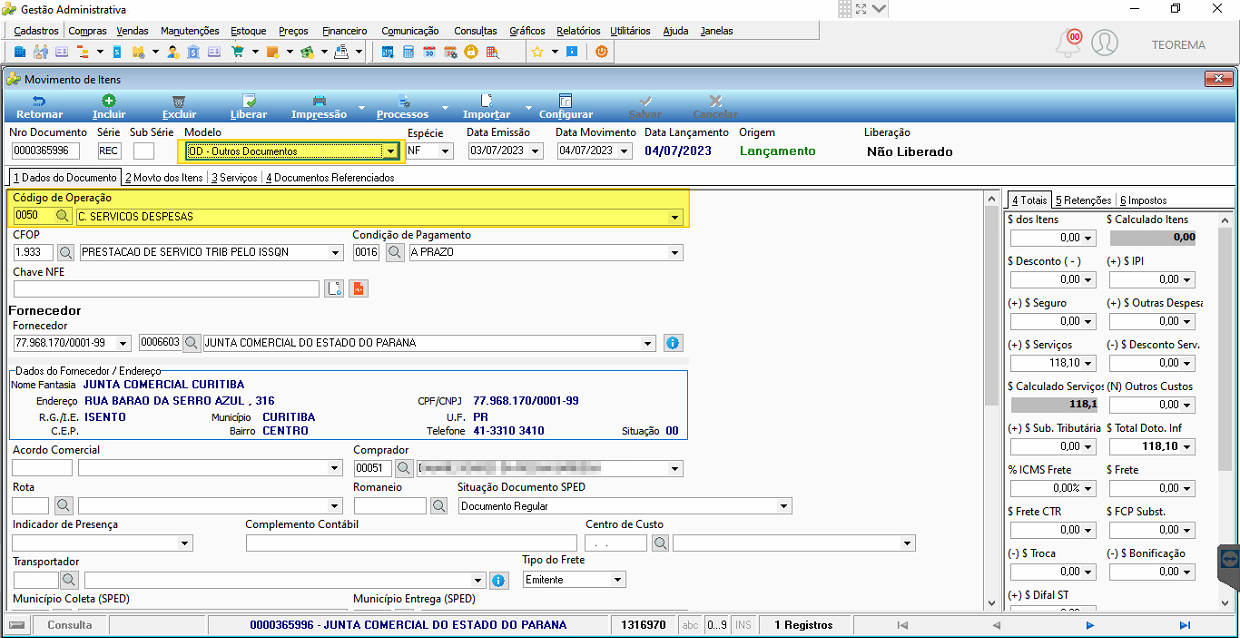This screenshot has height=638, width=1240.
Task: Click the Rota search magnifier icon
Action: pyautogui.click(x=65, y=506)
